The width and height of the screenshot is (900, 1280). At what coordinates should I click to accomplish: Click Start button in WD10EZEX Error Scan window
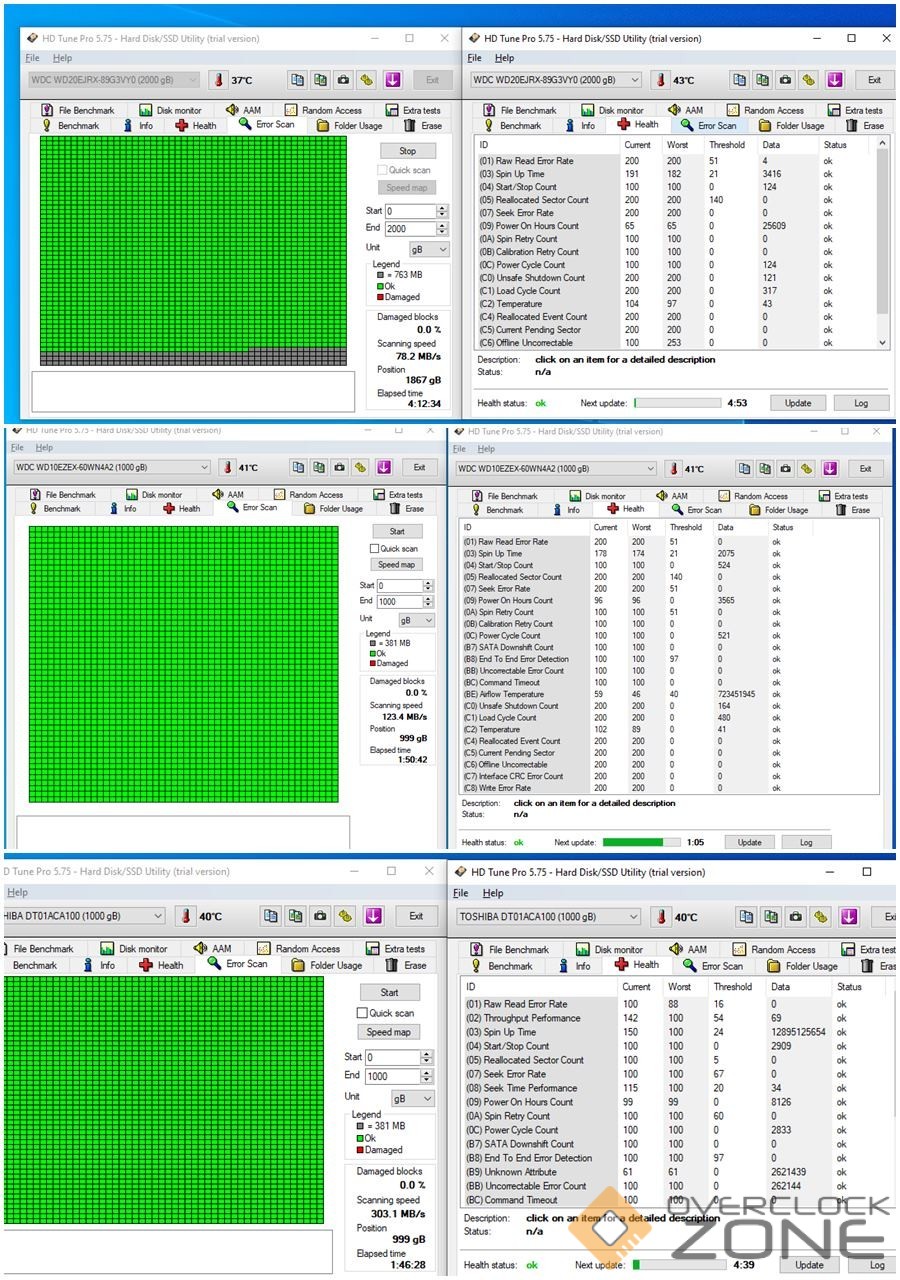point(397,531)
